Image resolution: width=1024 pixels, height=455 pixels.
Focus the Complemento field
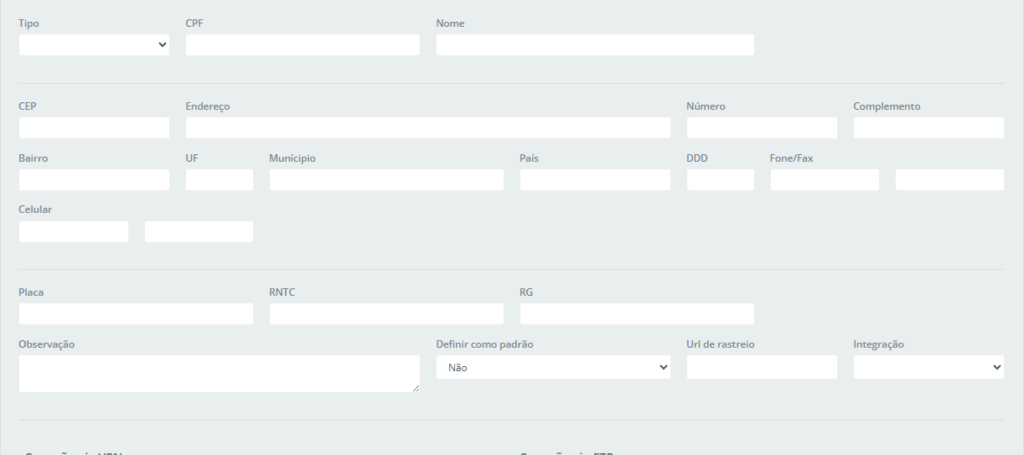[928, 128]
